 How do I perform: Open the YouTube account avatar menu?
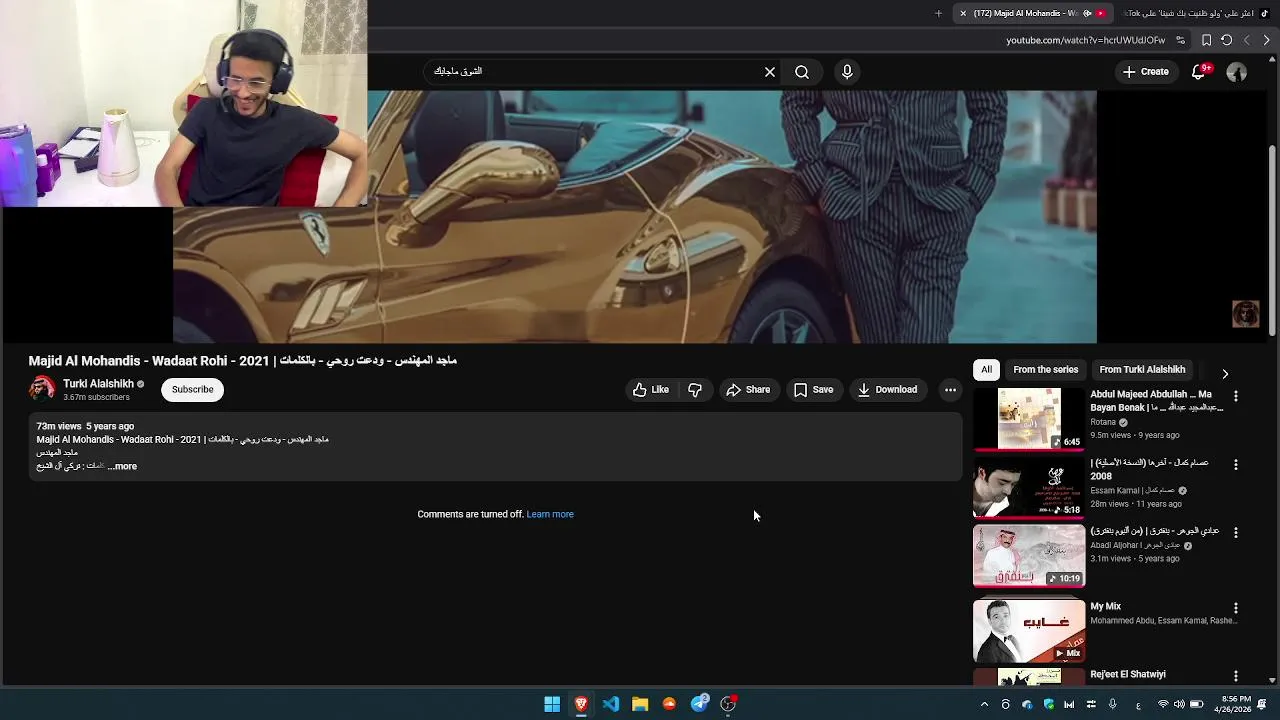1237,72
